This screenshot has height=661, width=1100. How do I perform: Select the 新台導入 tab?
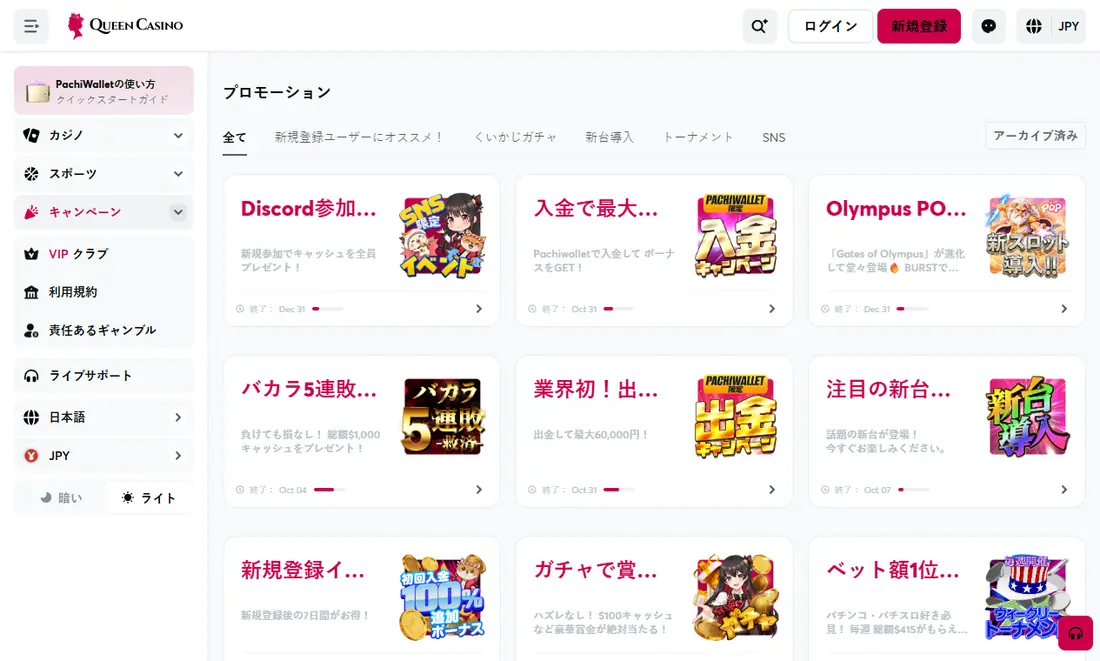click(610, 138)
